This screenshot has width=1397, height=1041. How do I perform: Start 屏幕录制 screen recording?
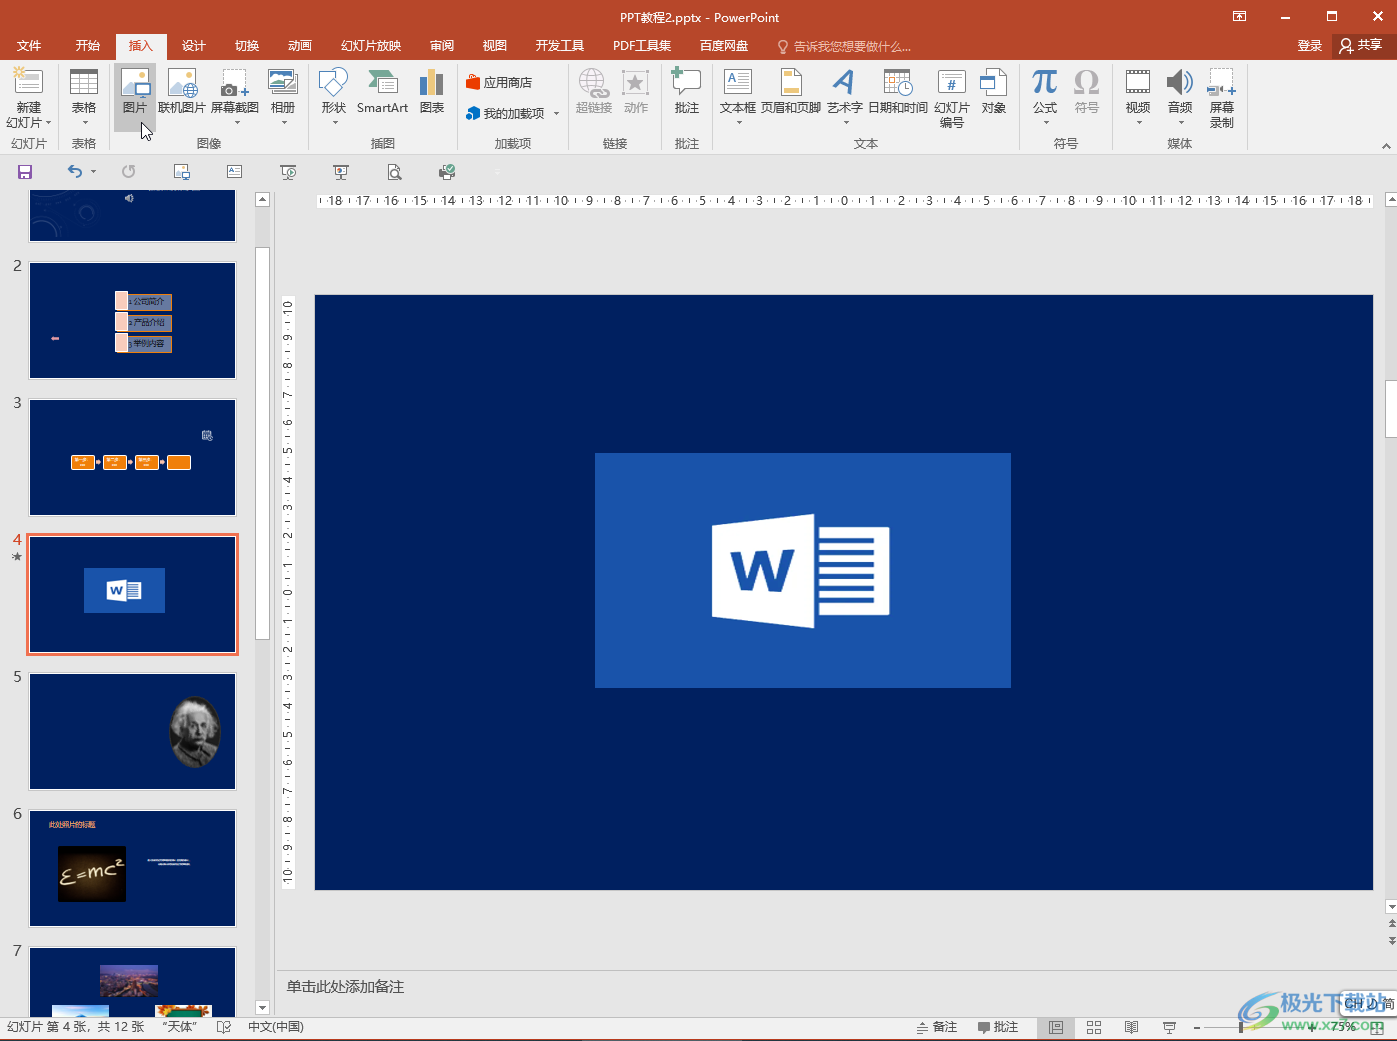coord(1222,97)
